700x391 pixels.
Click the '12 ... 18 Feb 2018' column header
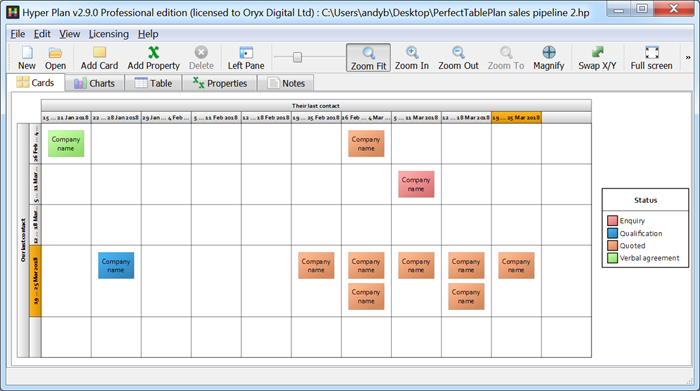266,118
